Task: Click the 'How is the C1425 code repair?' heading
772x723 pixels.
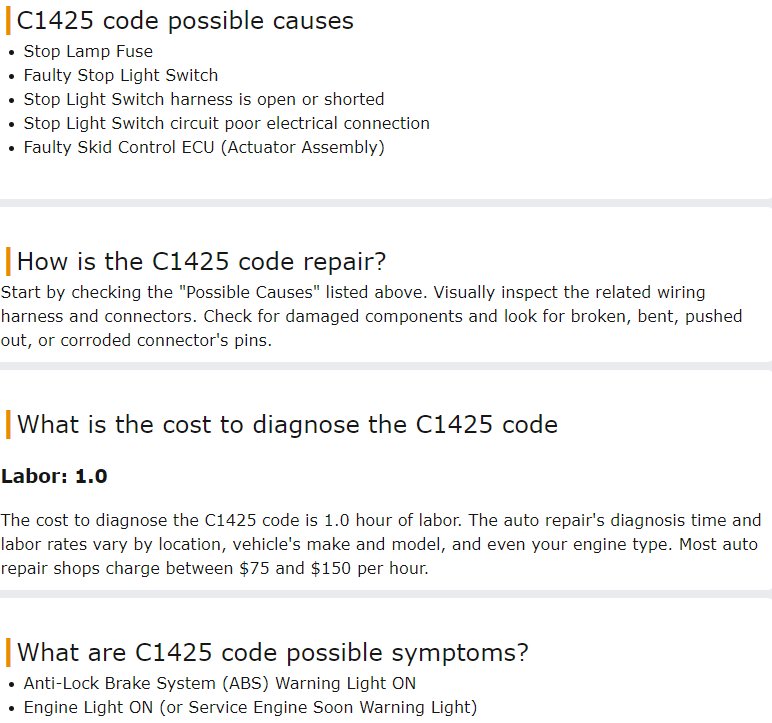Action: (201, 261)
